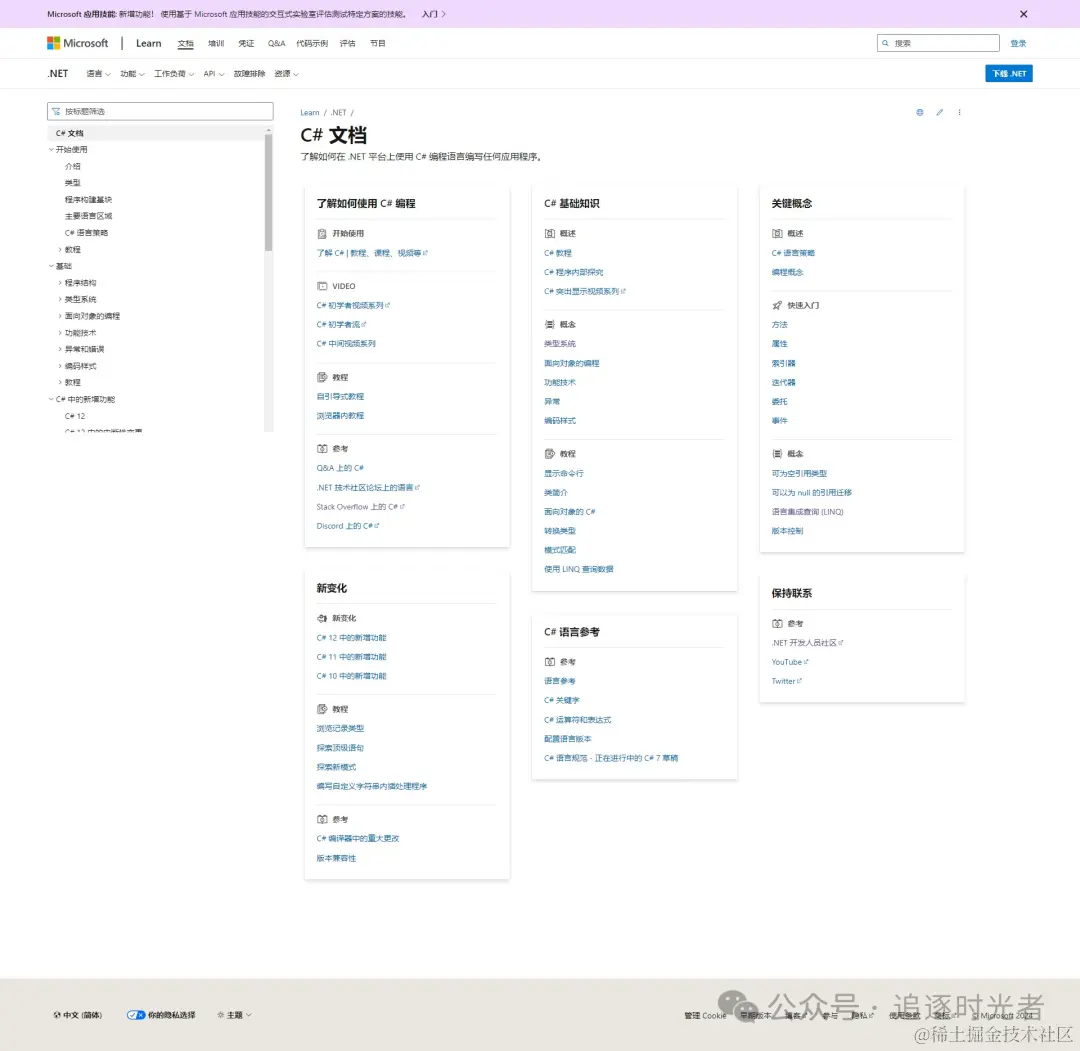Select the Q&A tab in top navigation

(x=276, y=43)
